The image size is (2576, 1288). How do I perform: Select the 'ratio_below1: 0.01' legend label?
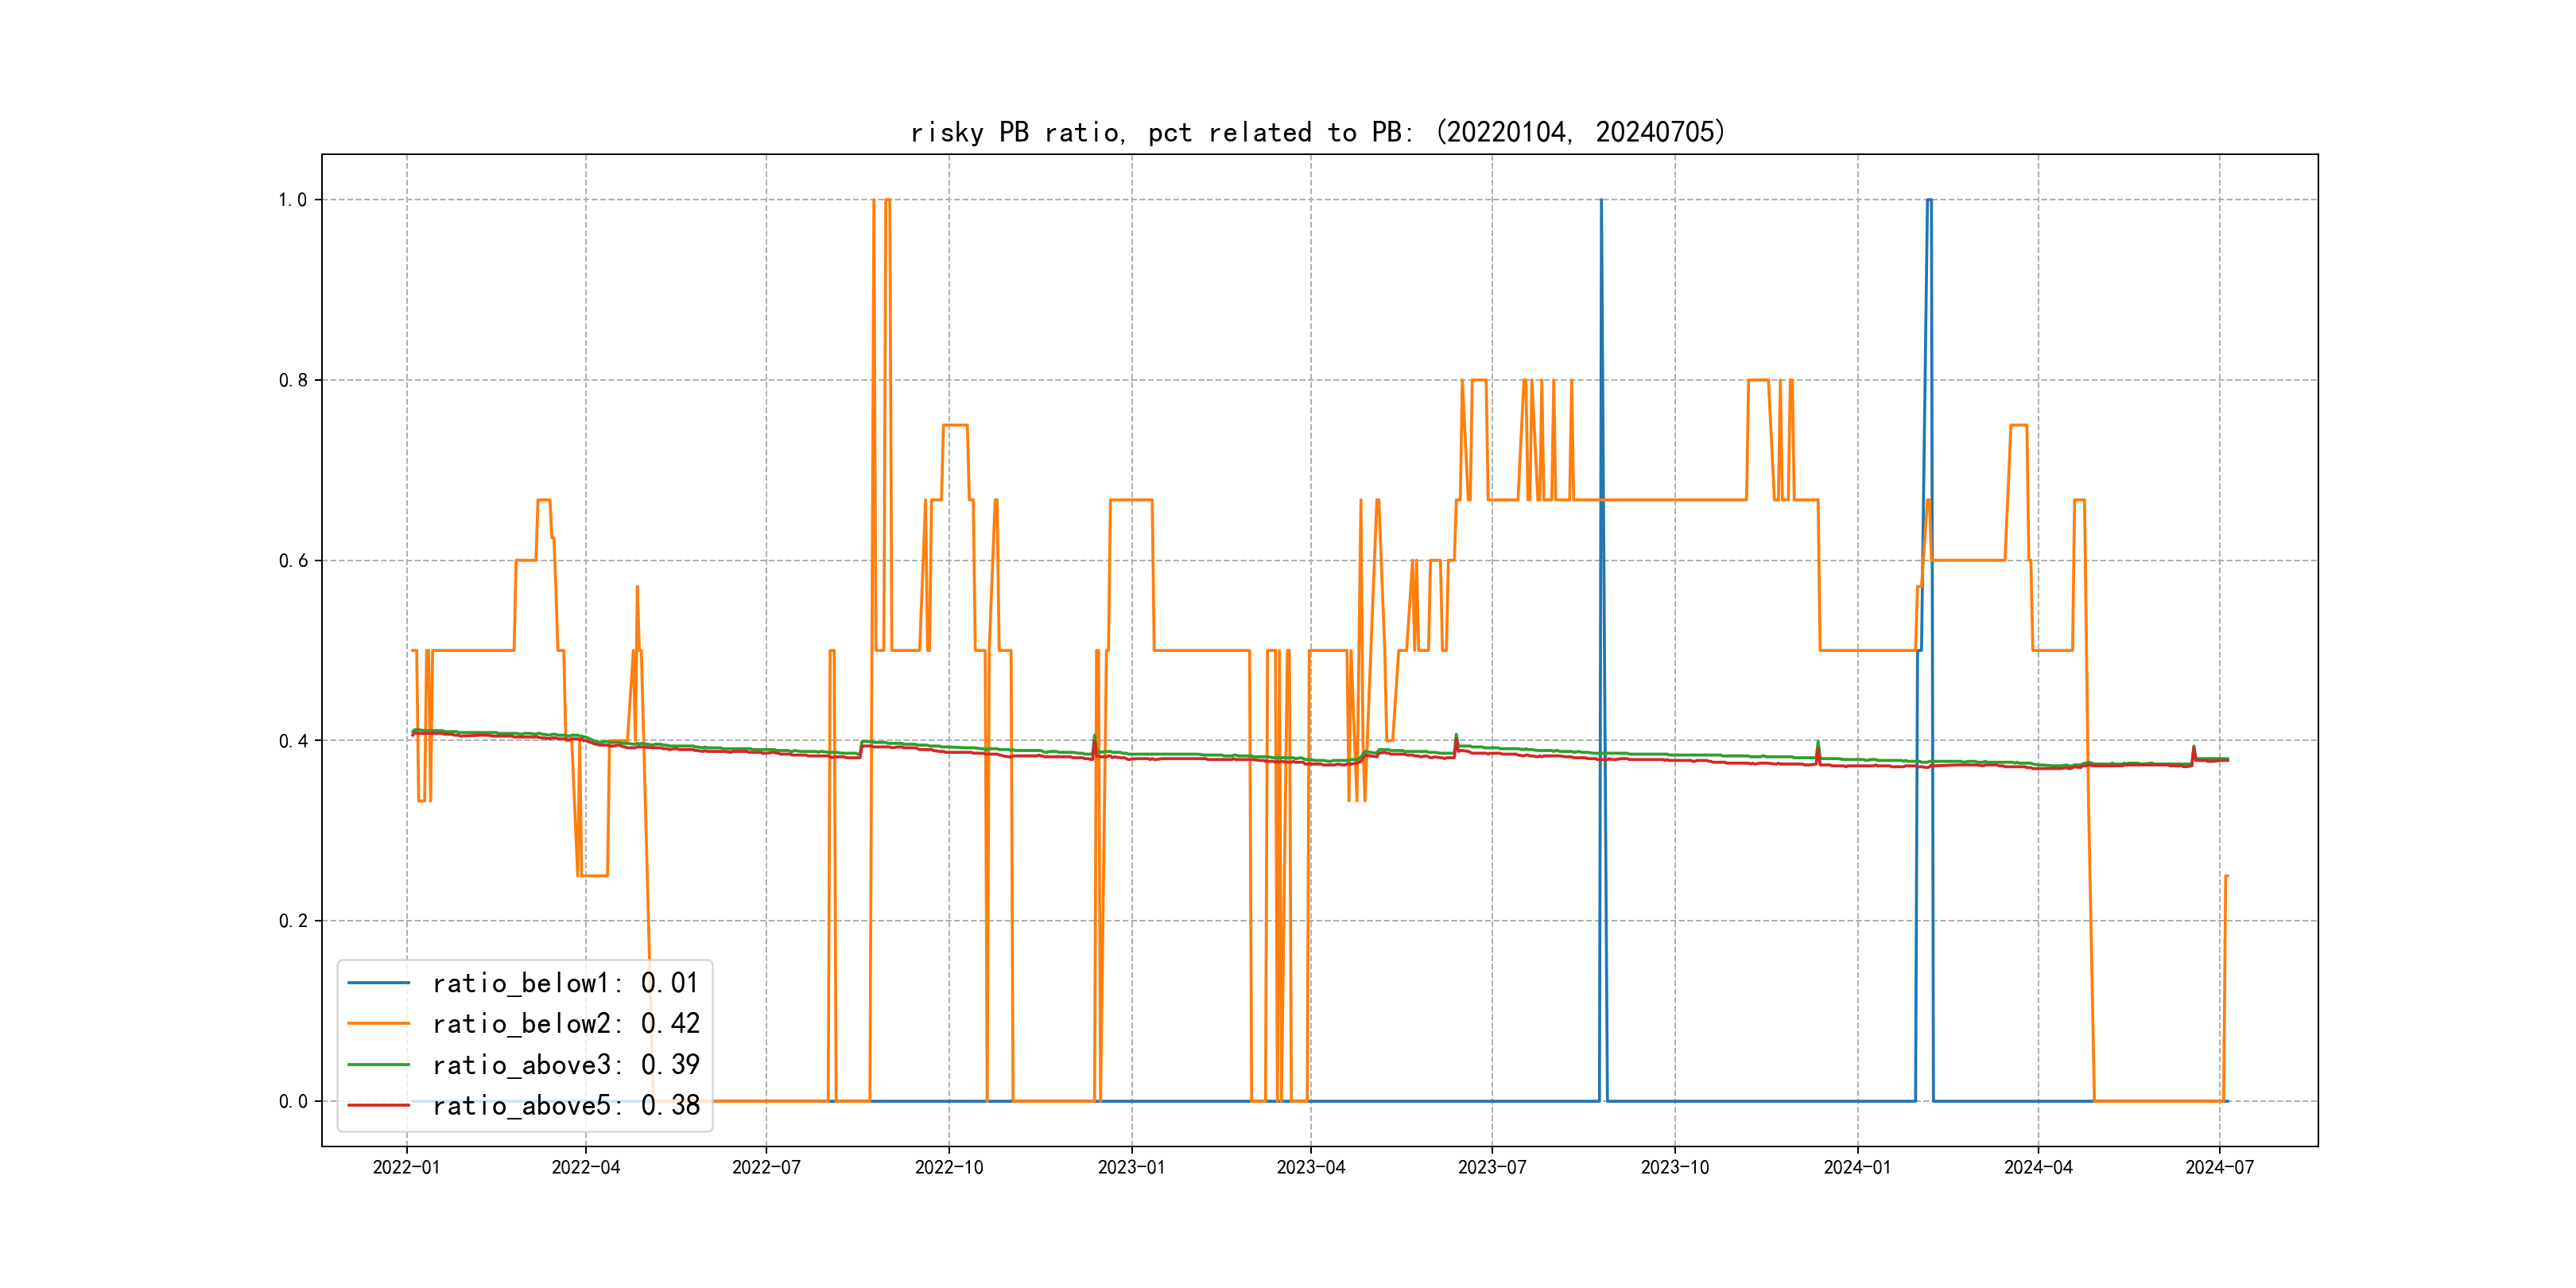coord(565,983)
